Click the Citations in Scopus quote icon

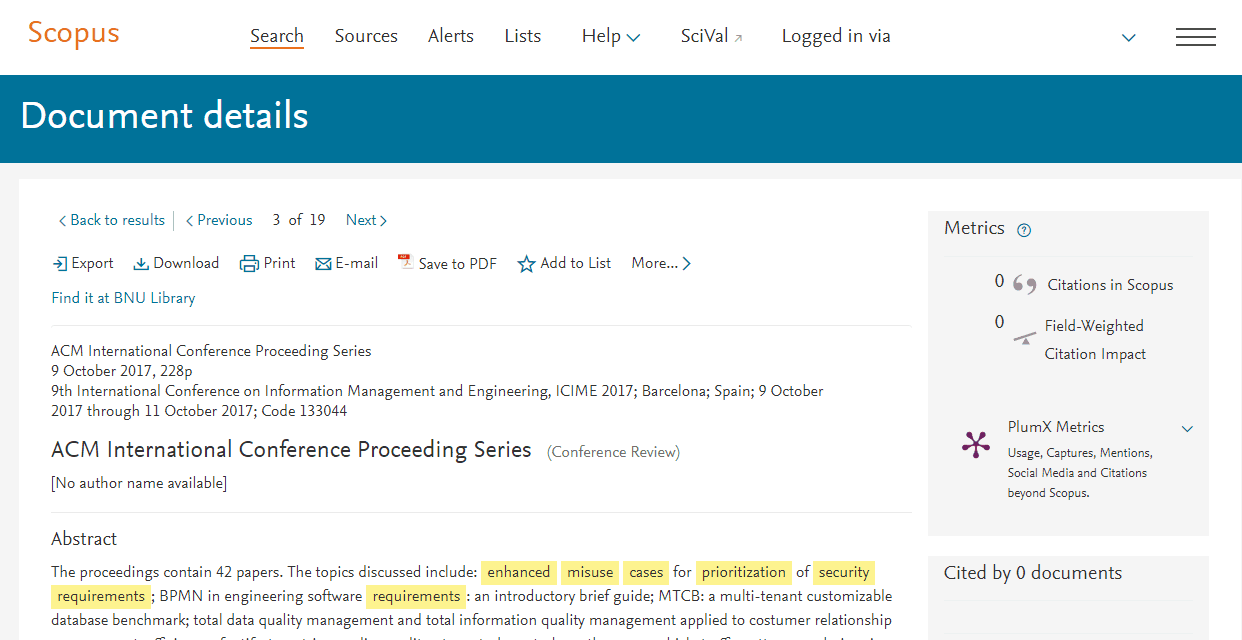click(x=1024, y=285)
